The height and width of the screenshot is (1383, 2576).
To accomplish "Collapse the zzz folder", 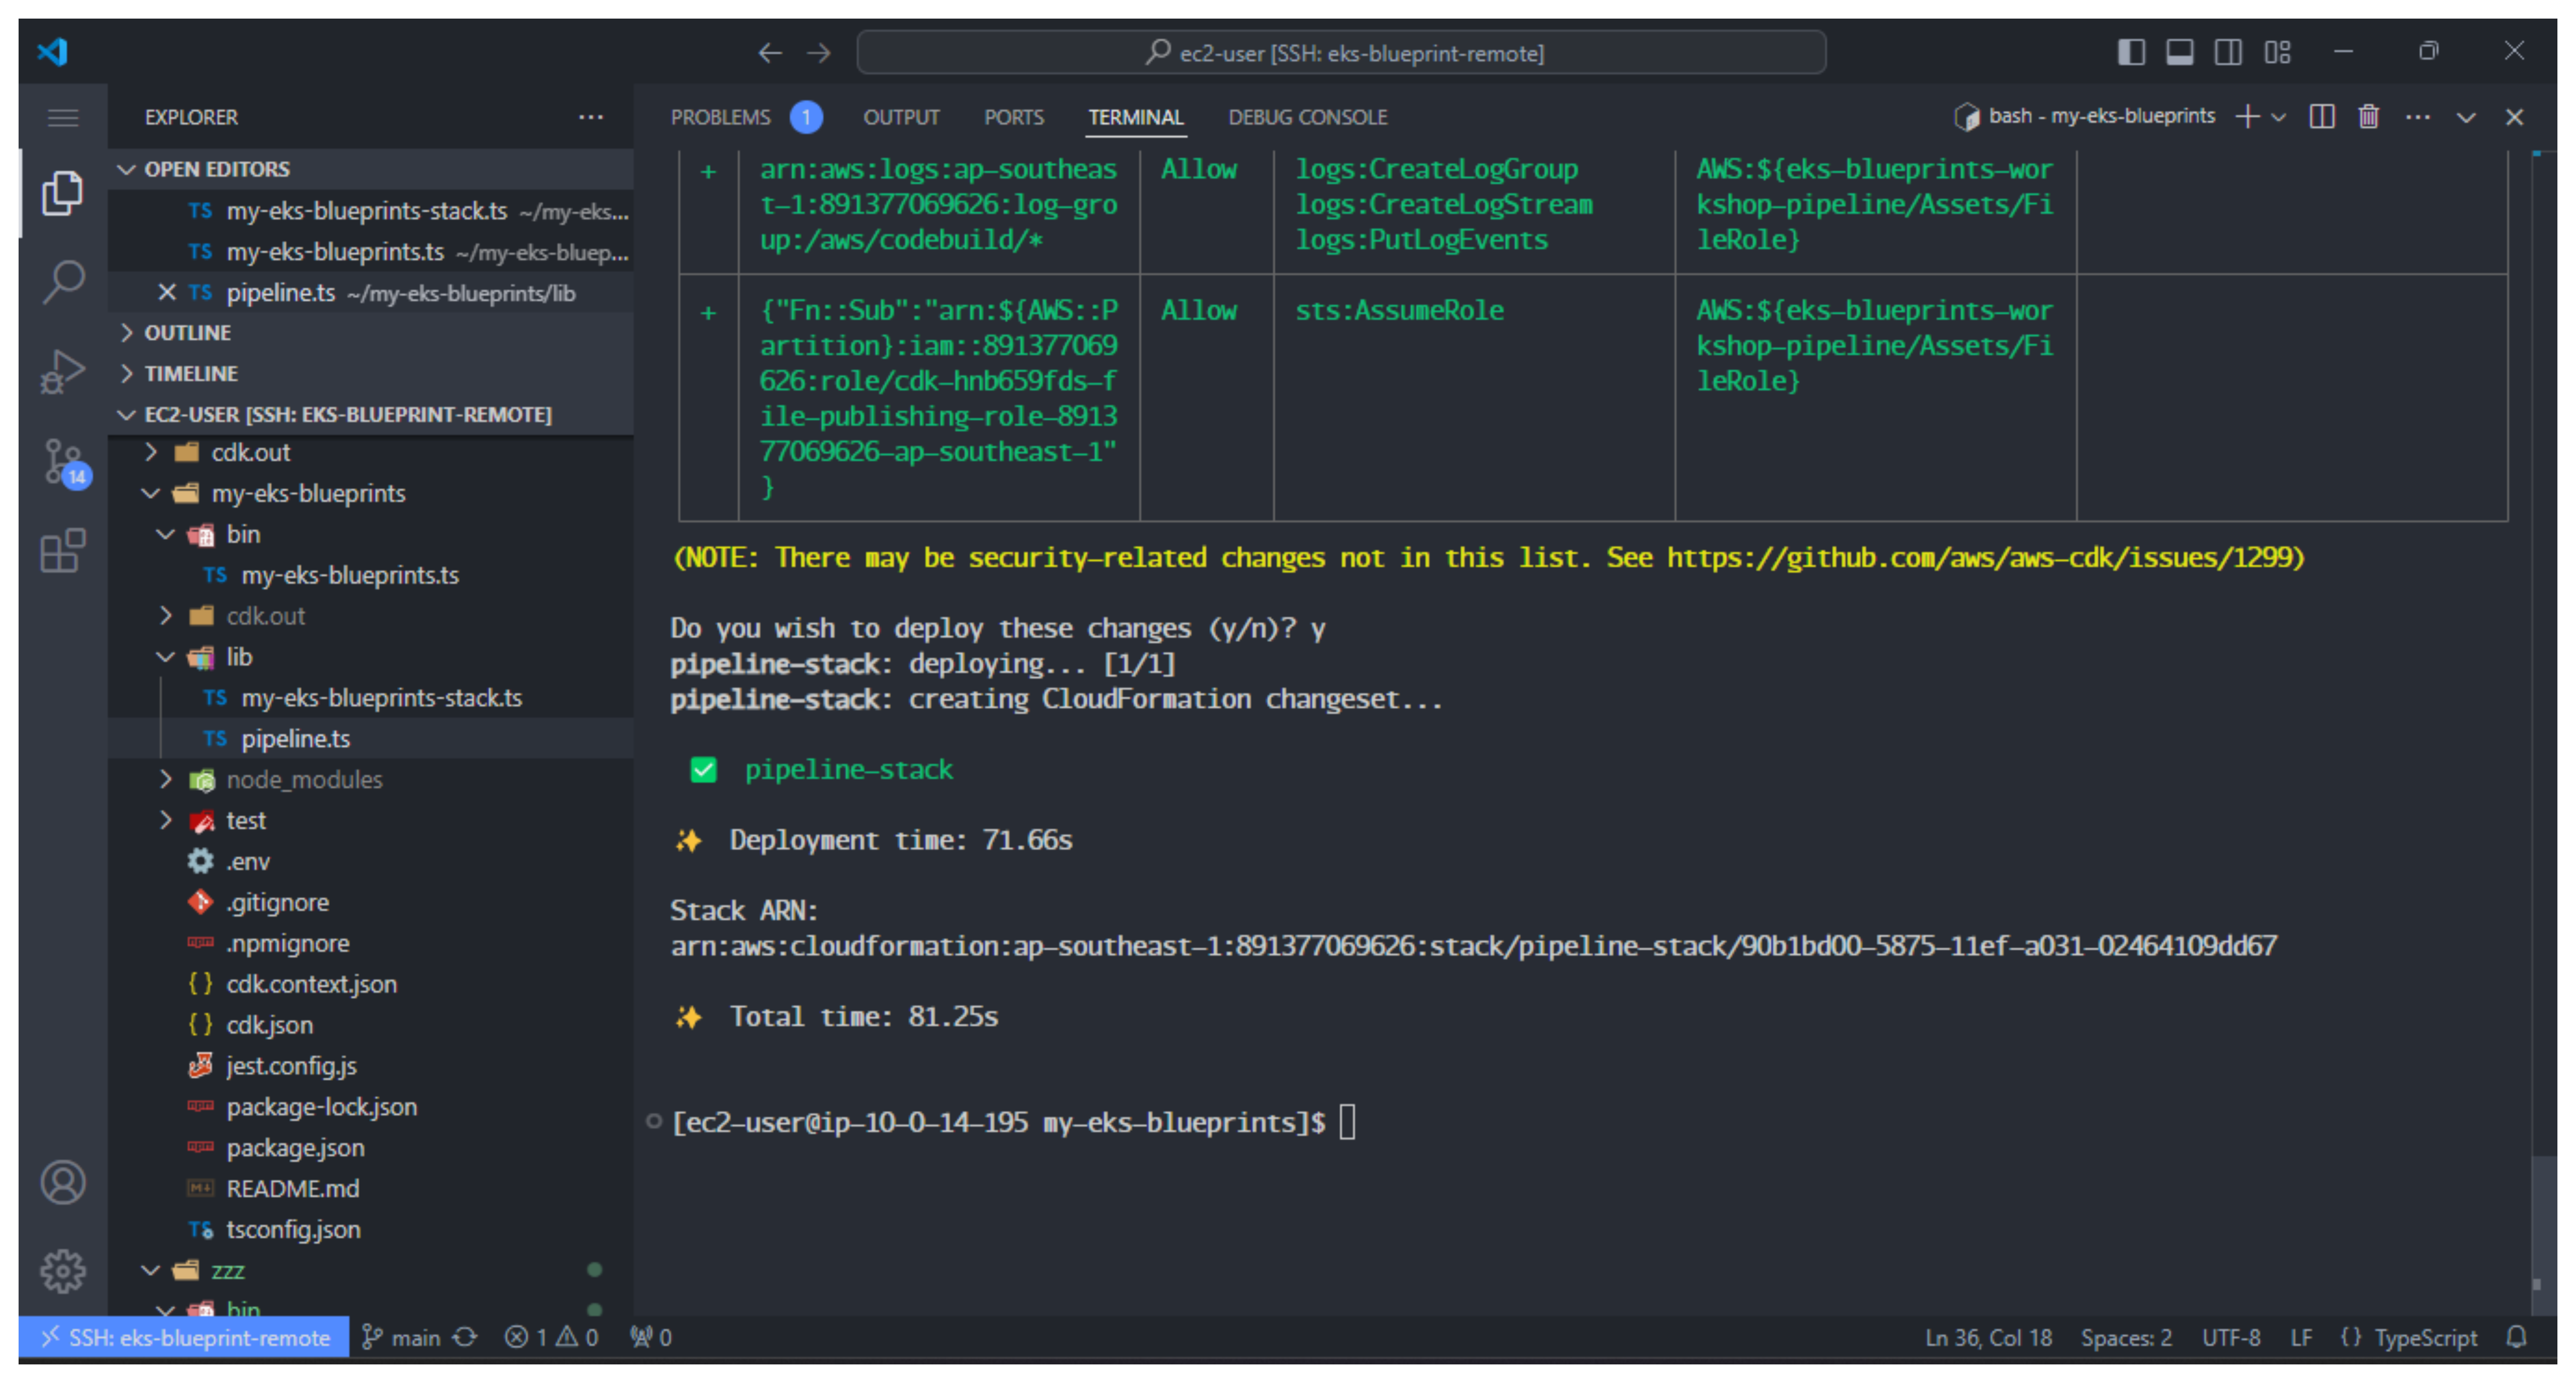I will click(370, 1270).
